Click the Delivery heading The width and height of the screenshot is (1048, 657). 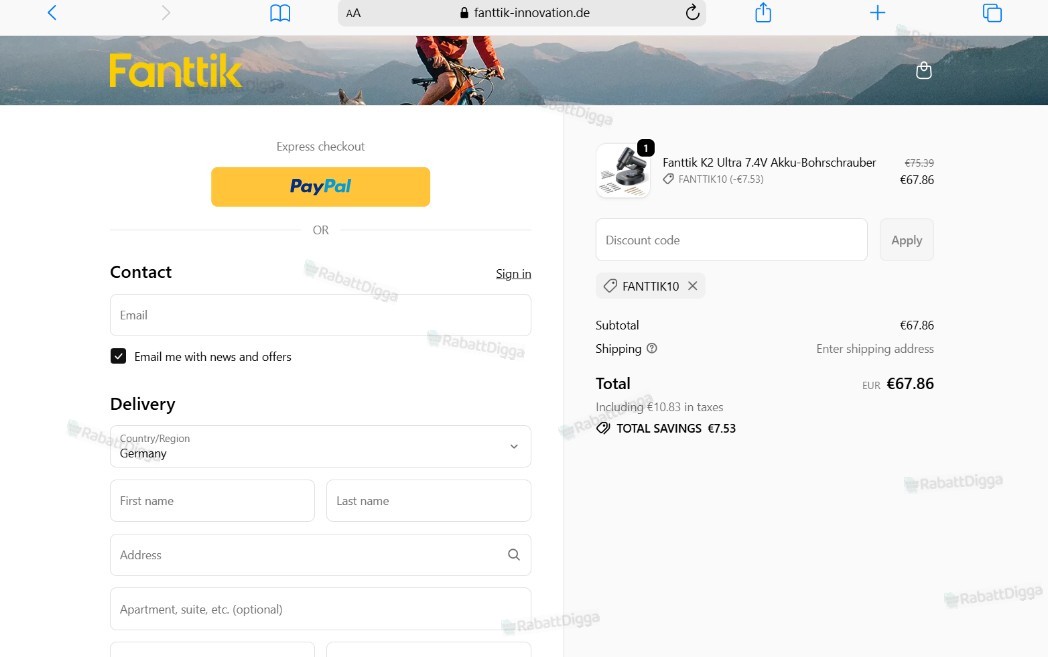pyautogui.click(x=142, y=404)
